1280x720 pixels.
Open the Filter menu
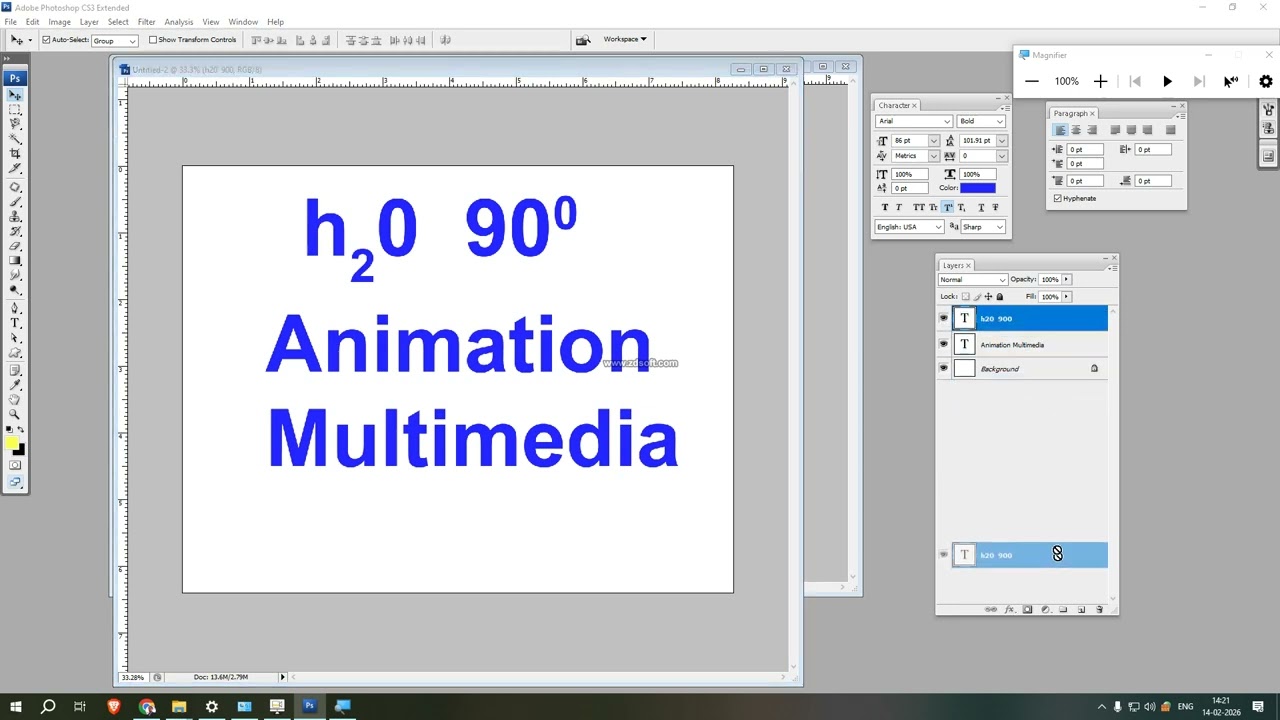146,22
